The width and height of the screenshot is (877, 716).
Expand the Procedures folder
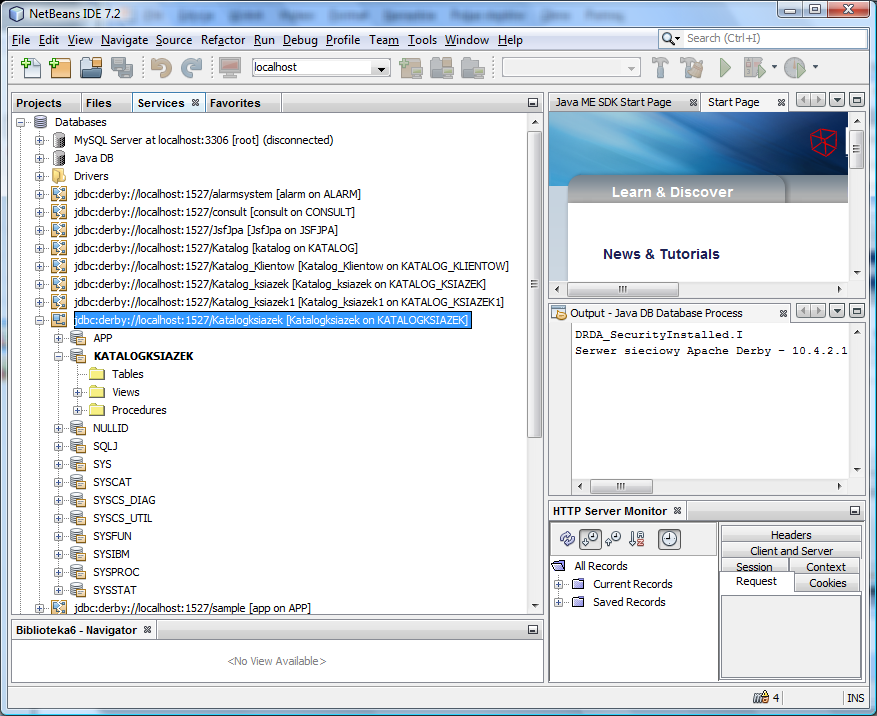(77, 410)
